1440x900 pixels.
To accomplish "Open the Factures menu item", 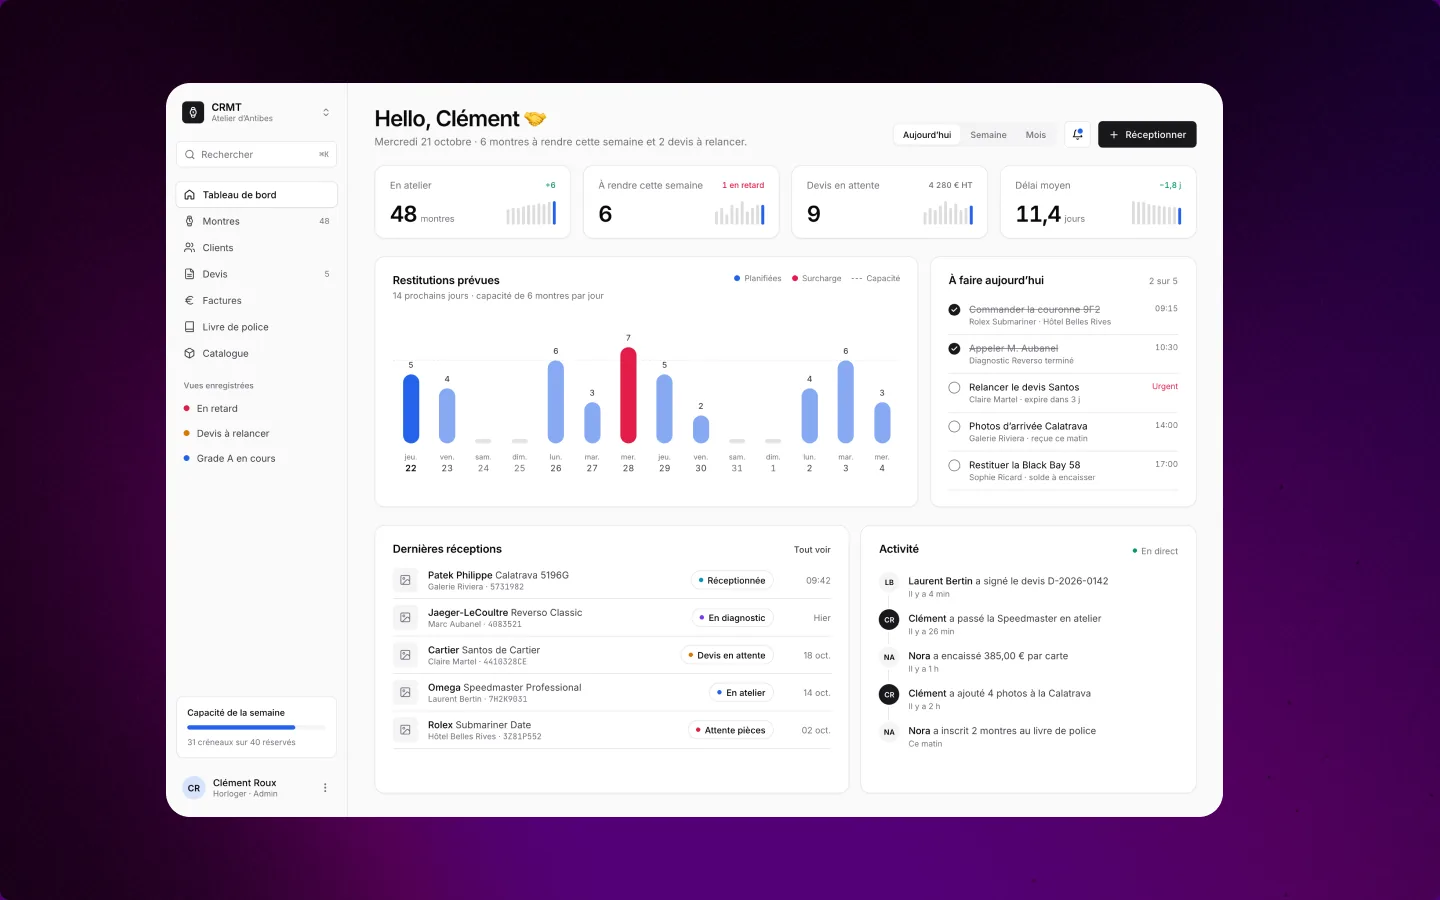I will point(257,301).
